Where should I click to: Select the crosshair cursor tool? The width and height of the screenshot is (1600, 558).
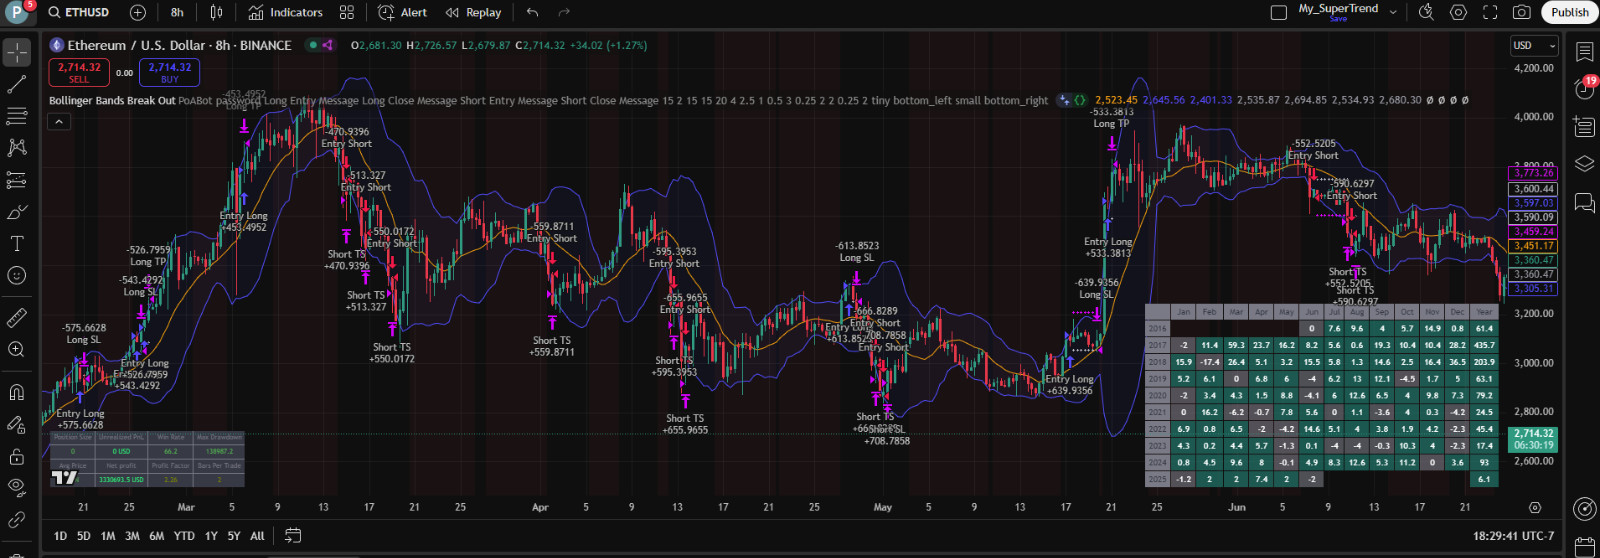(17, 52)
